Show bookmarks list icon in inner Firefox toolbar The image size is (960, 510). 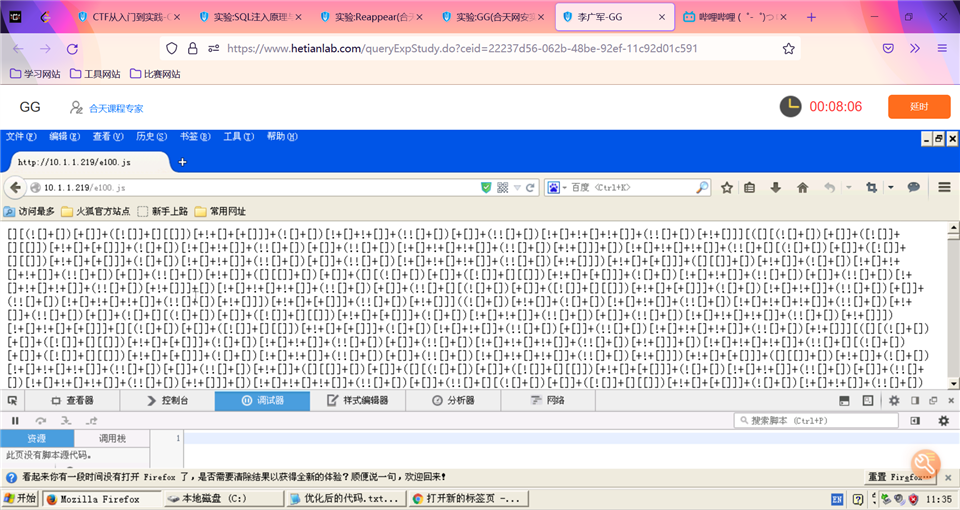pyautogui.click(x=749, y=187)
